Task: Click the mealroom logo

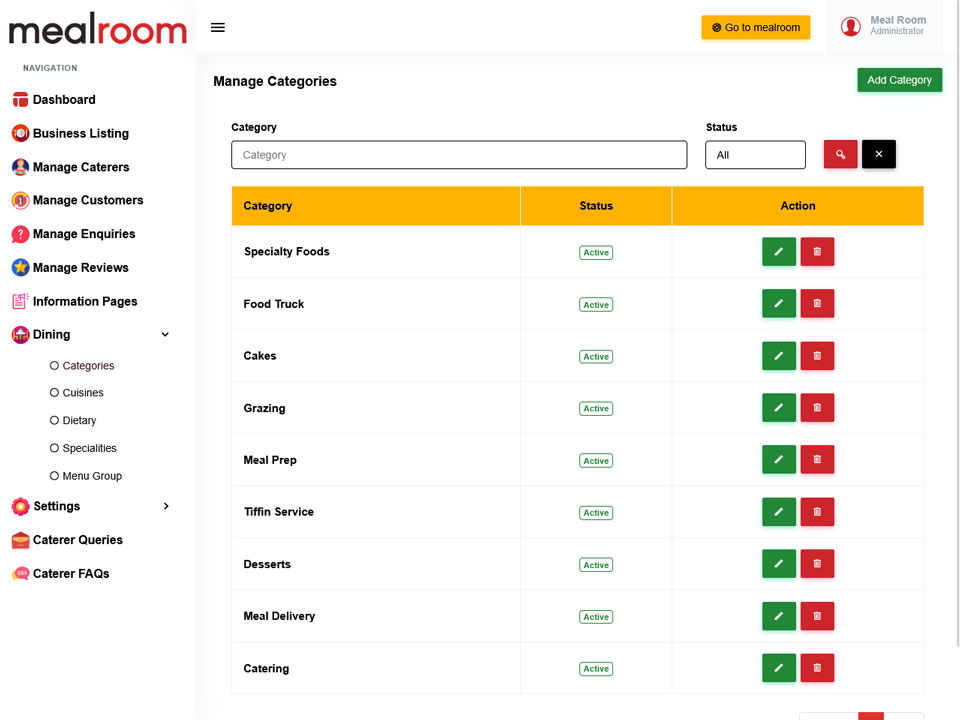Action: coord(97,29)
